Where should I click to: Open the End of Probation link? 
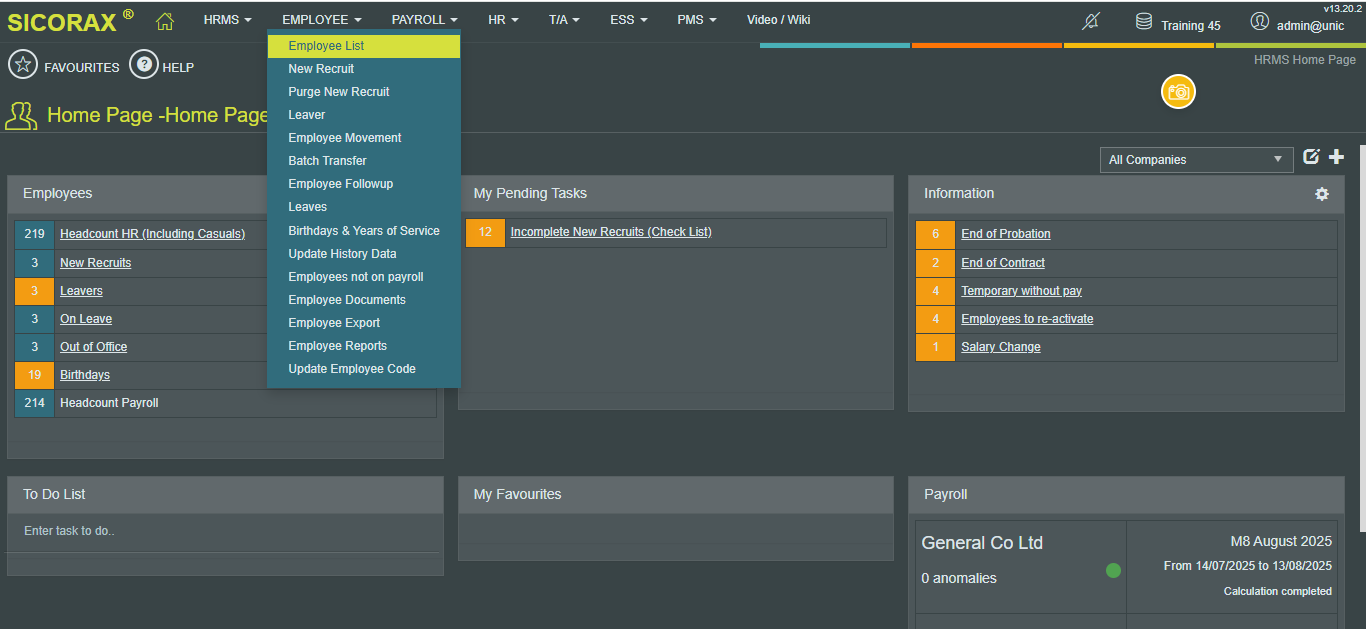click(1005, 234)
